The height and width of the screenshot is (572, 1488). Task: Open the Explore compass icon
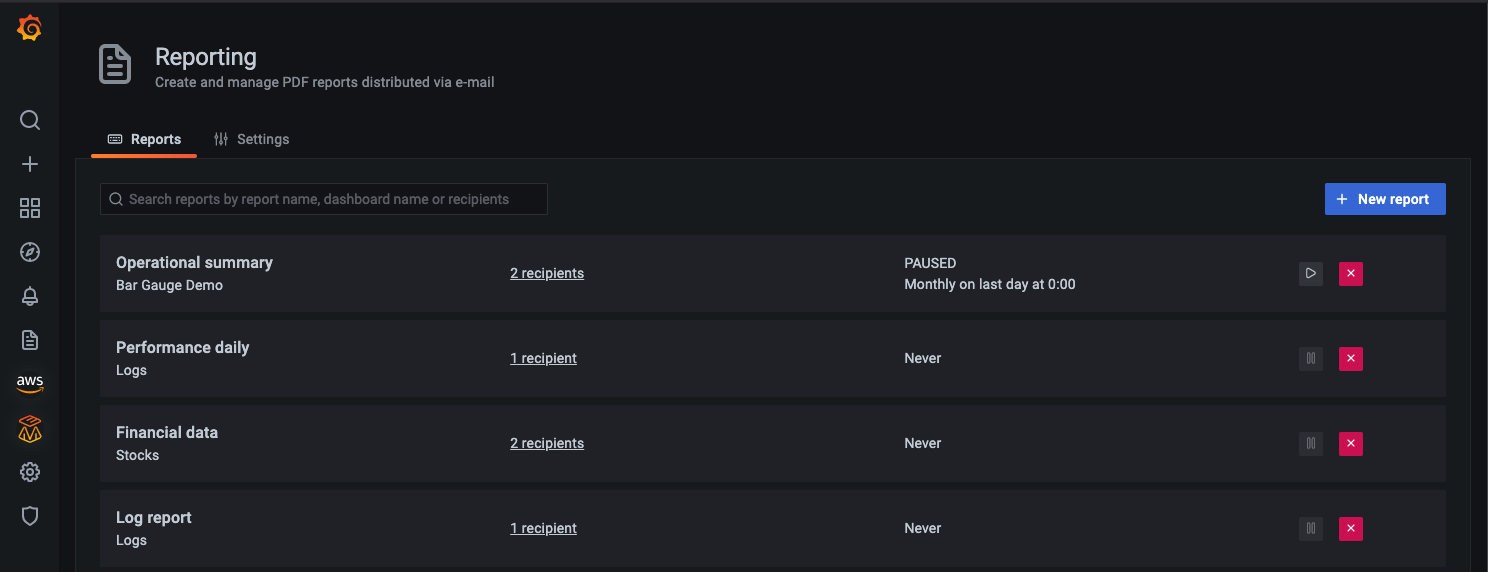pyautogui.click(x=30, y=252)
